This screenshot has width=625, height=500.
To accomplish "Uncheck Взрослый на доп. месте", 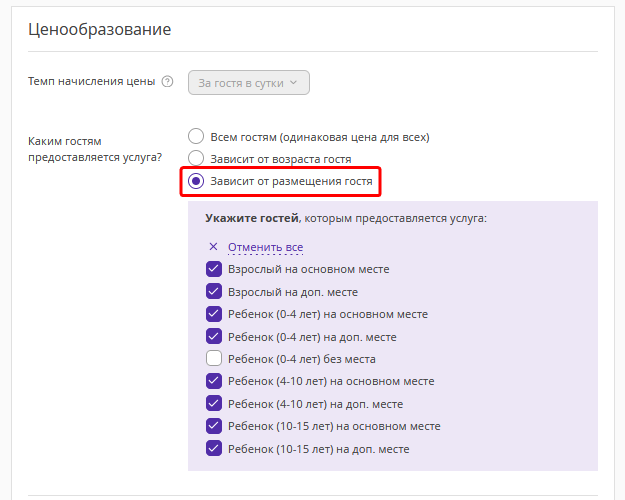I will (x=214, y=291).
